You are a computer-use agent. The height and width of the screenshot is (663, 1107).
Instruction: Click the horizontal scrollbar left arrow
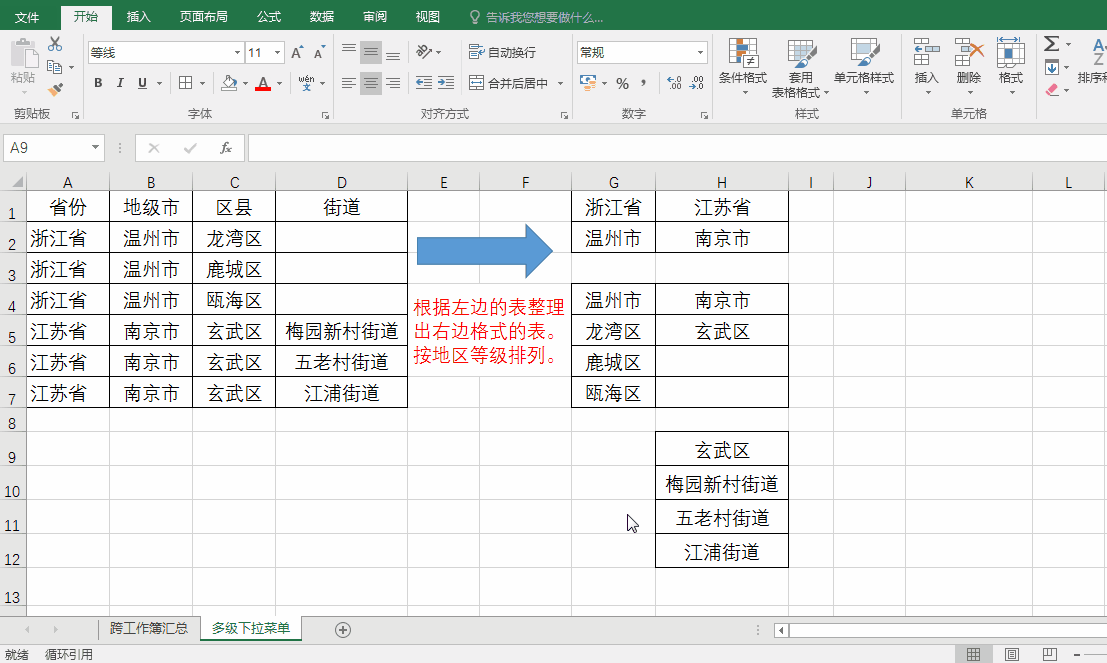(x=781, y=630)
